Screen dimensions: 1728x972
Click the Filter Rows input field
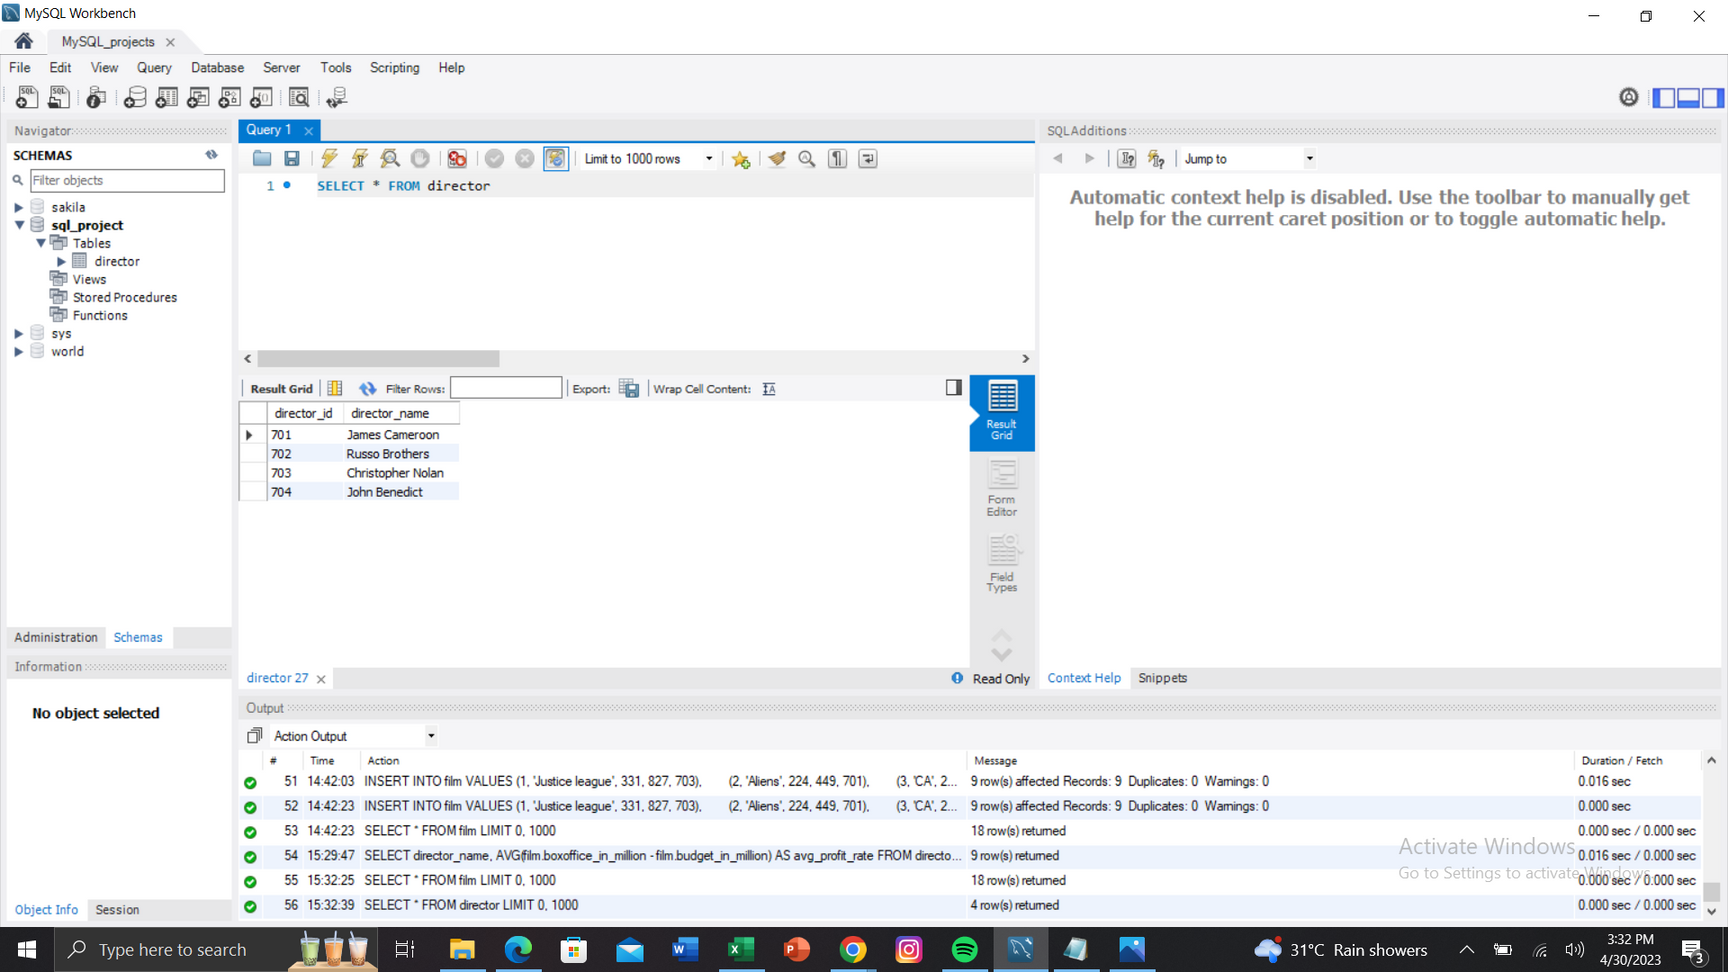pyautogui.click(x=506, y=388)
